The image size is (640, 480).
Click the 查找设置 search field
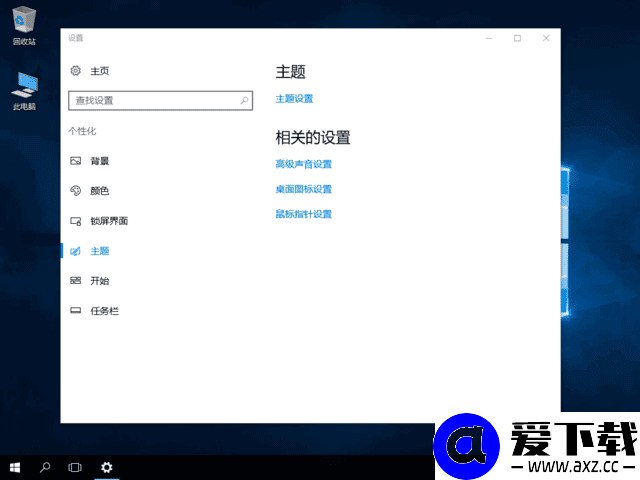click(x=160, y=100)
